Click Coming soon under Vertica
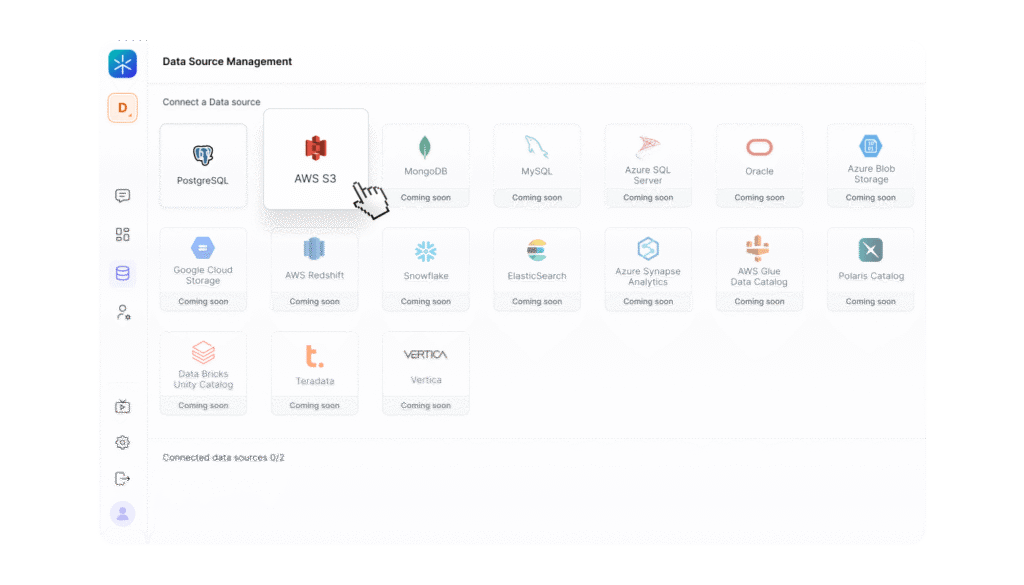The image size is (1024, 585). tap(426, 405)
